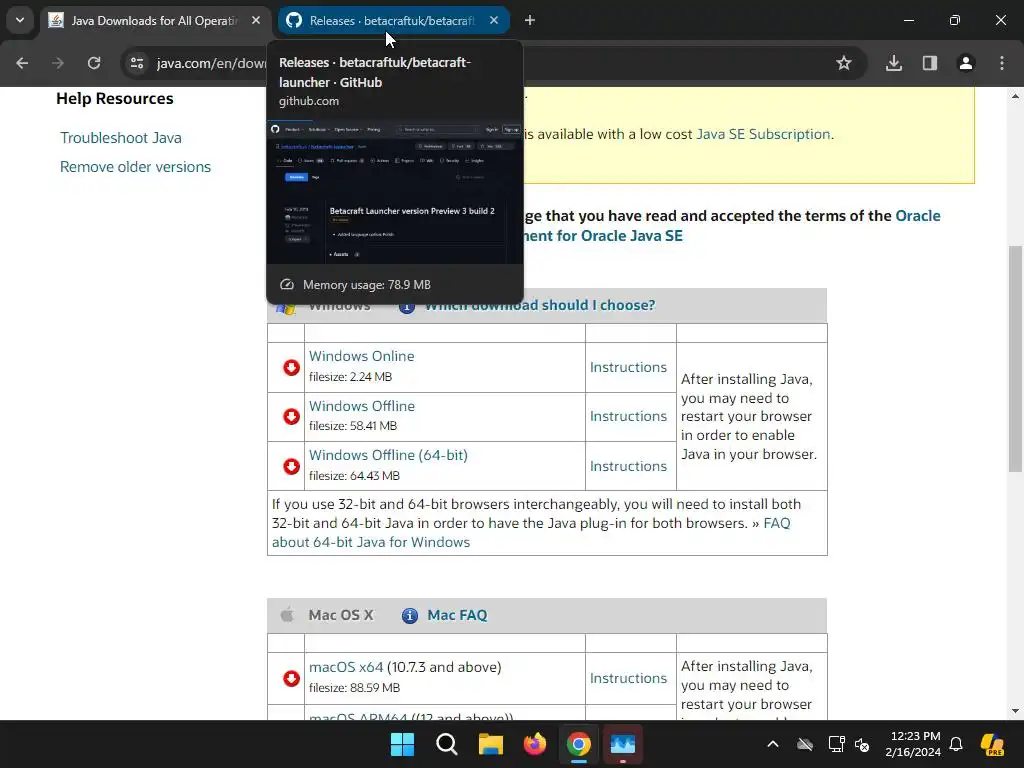
Task: Go back to previous page
Action: 22,63
